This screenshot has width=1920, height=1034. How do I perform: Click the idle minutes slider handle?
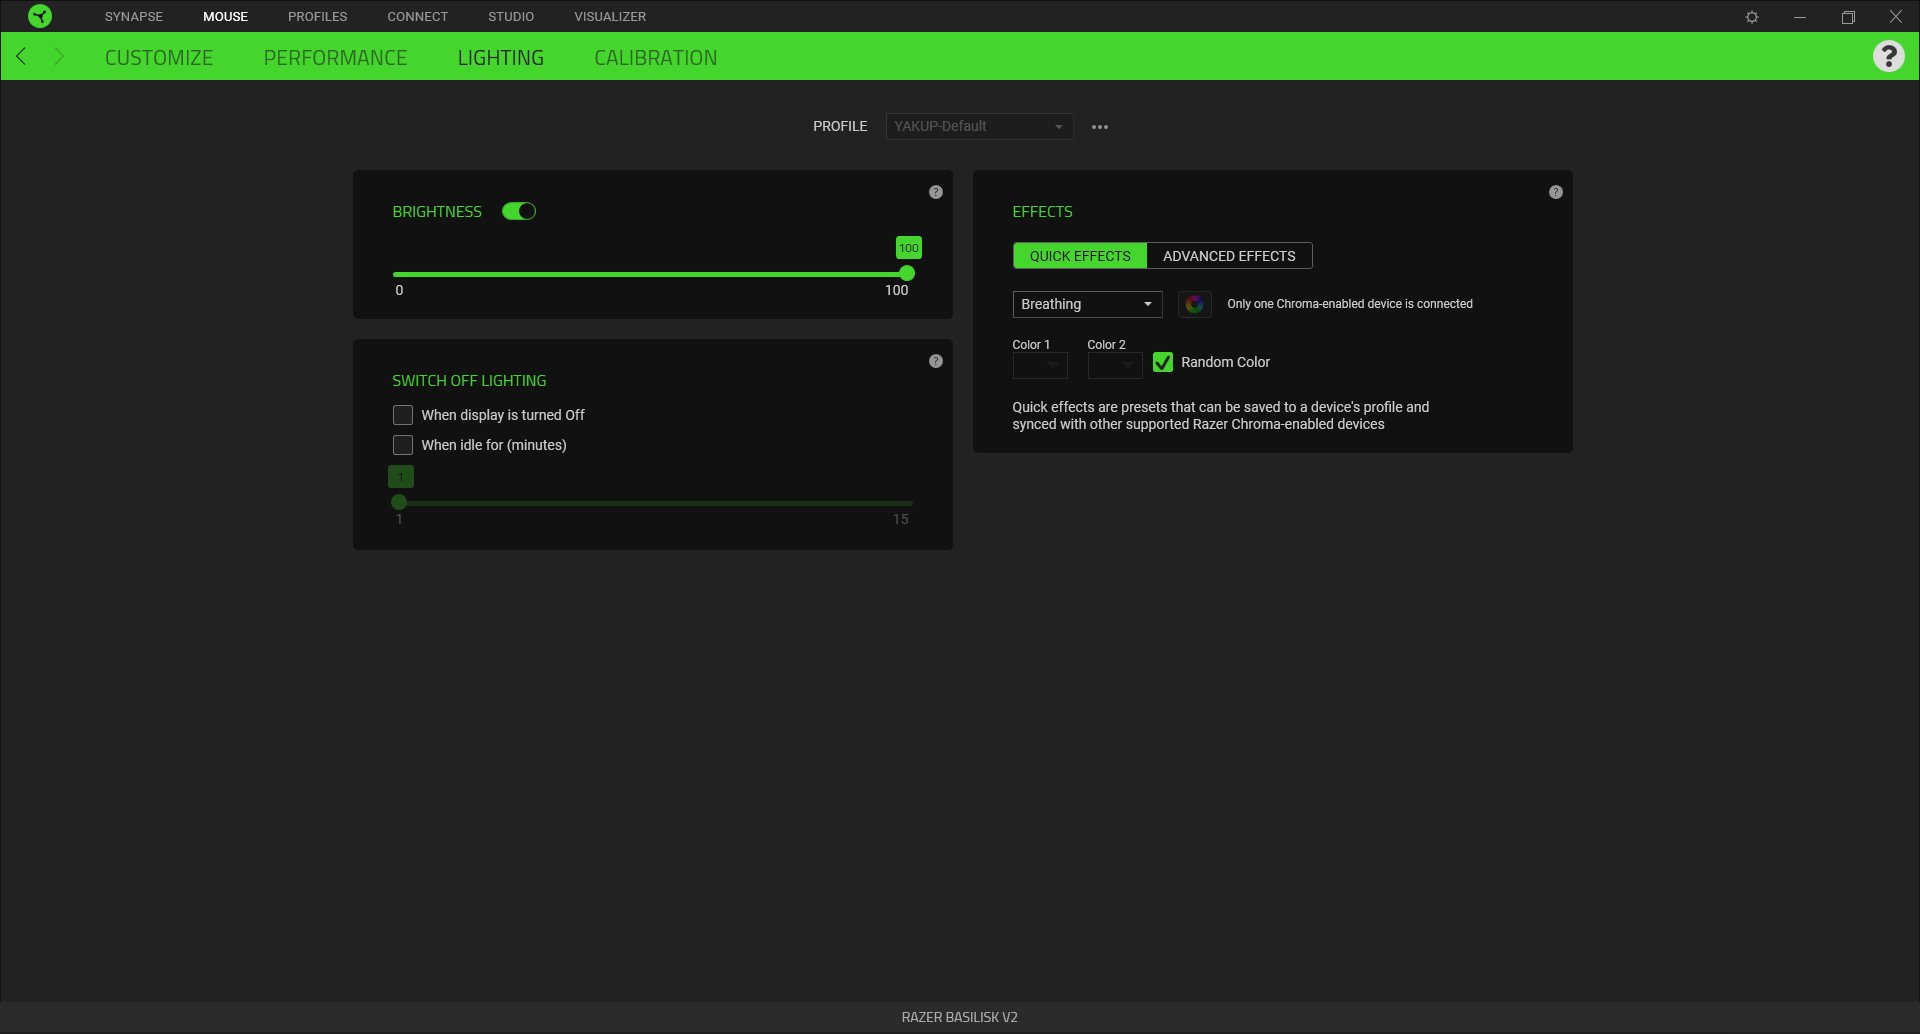[399, 502]
